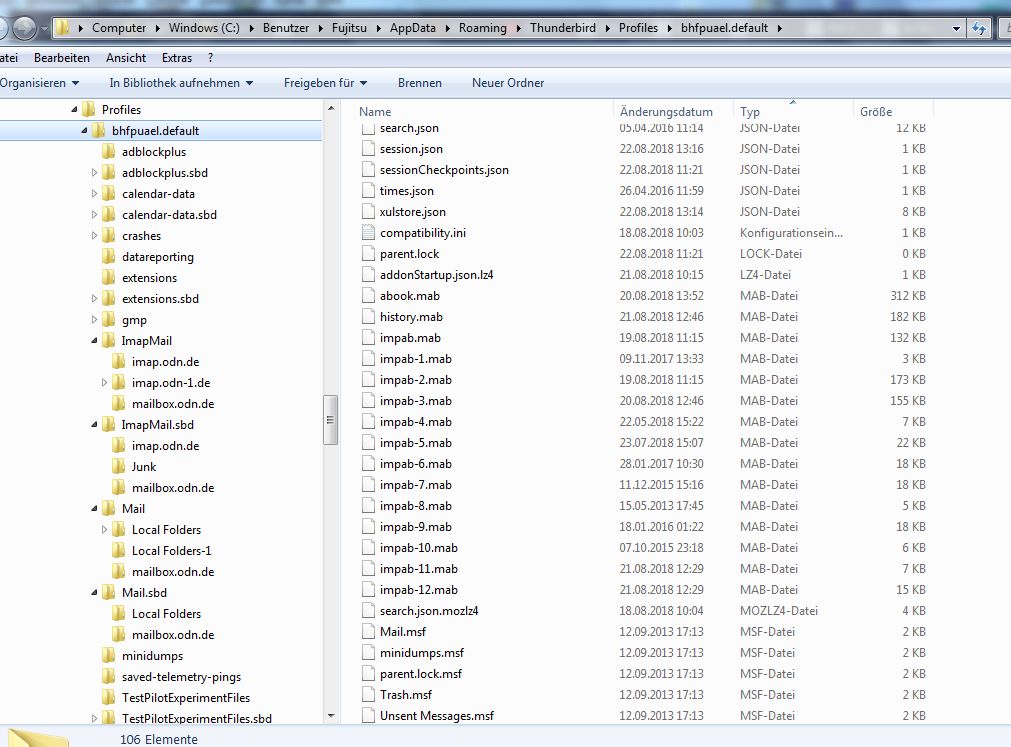Click Roaming in the address breadcrumb
The image size is (1011, 747).
pos(482,28)
